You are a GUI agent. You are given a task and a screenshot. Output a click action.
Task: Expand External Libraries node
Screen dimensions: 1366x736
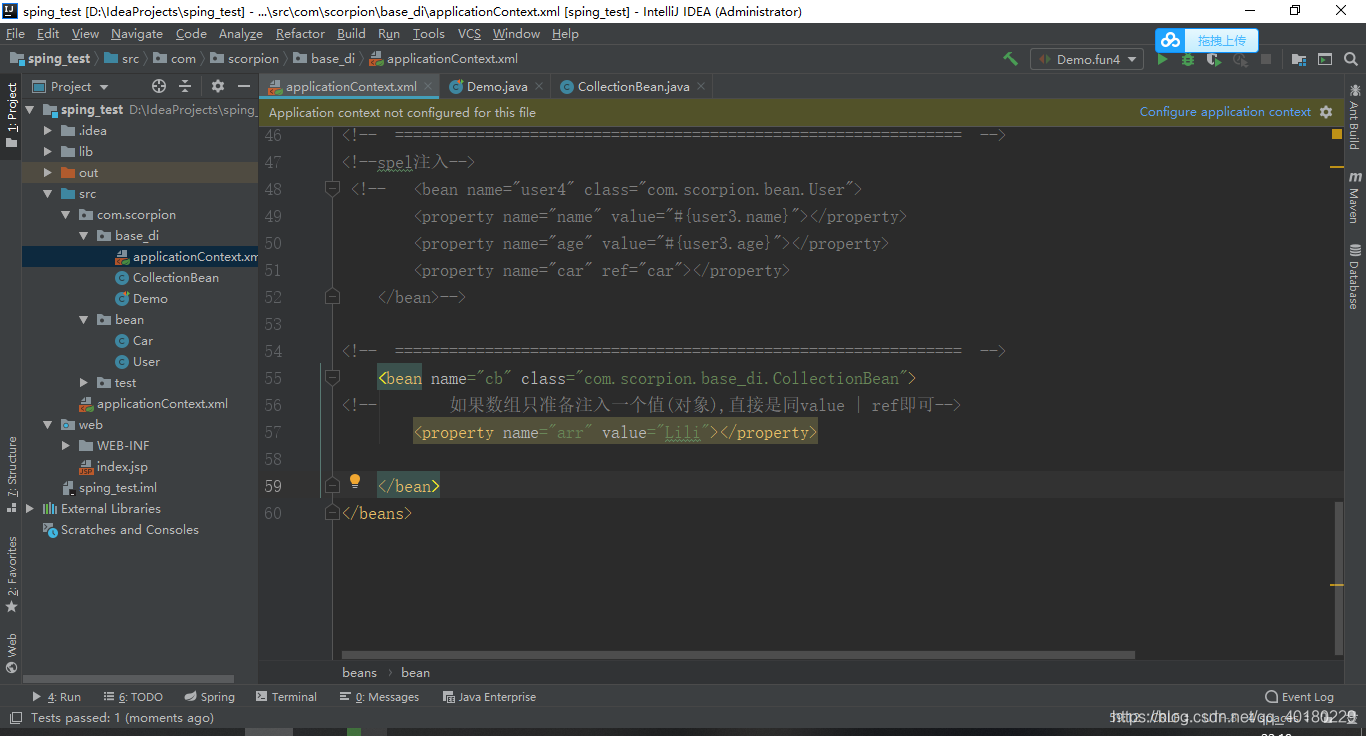[x=29, y=509]
